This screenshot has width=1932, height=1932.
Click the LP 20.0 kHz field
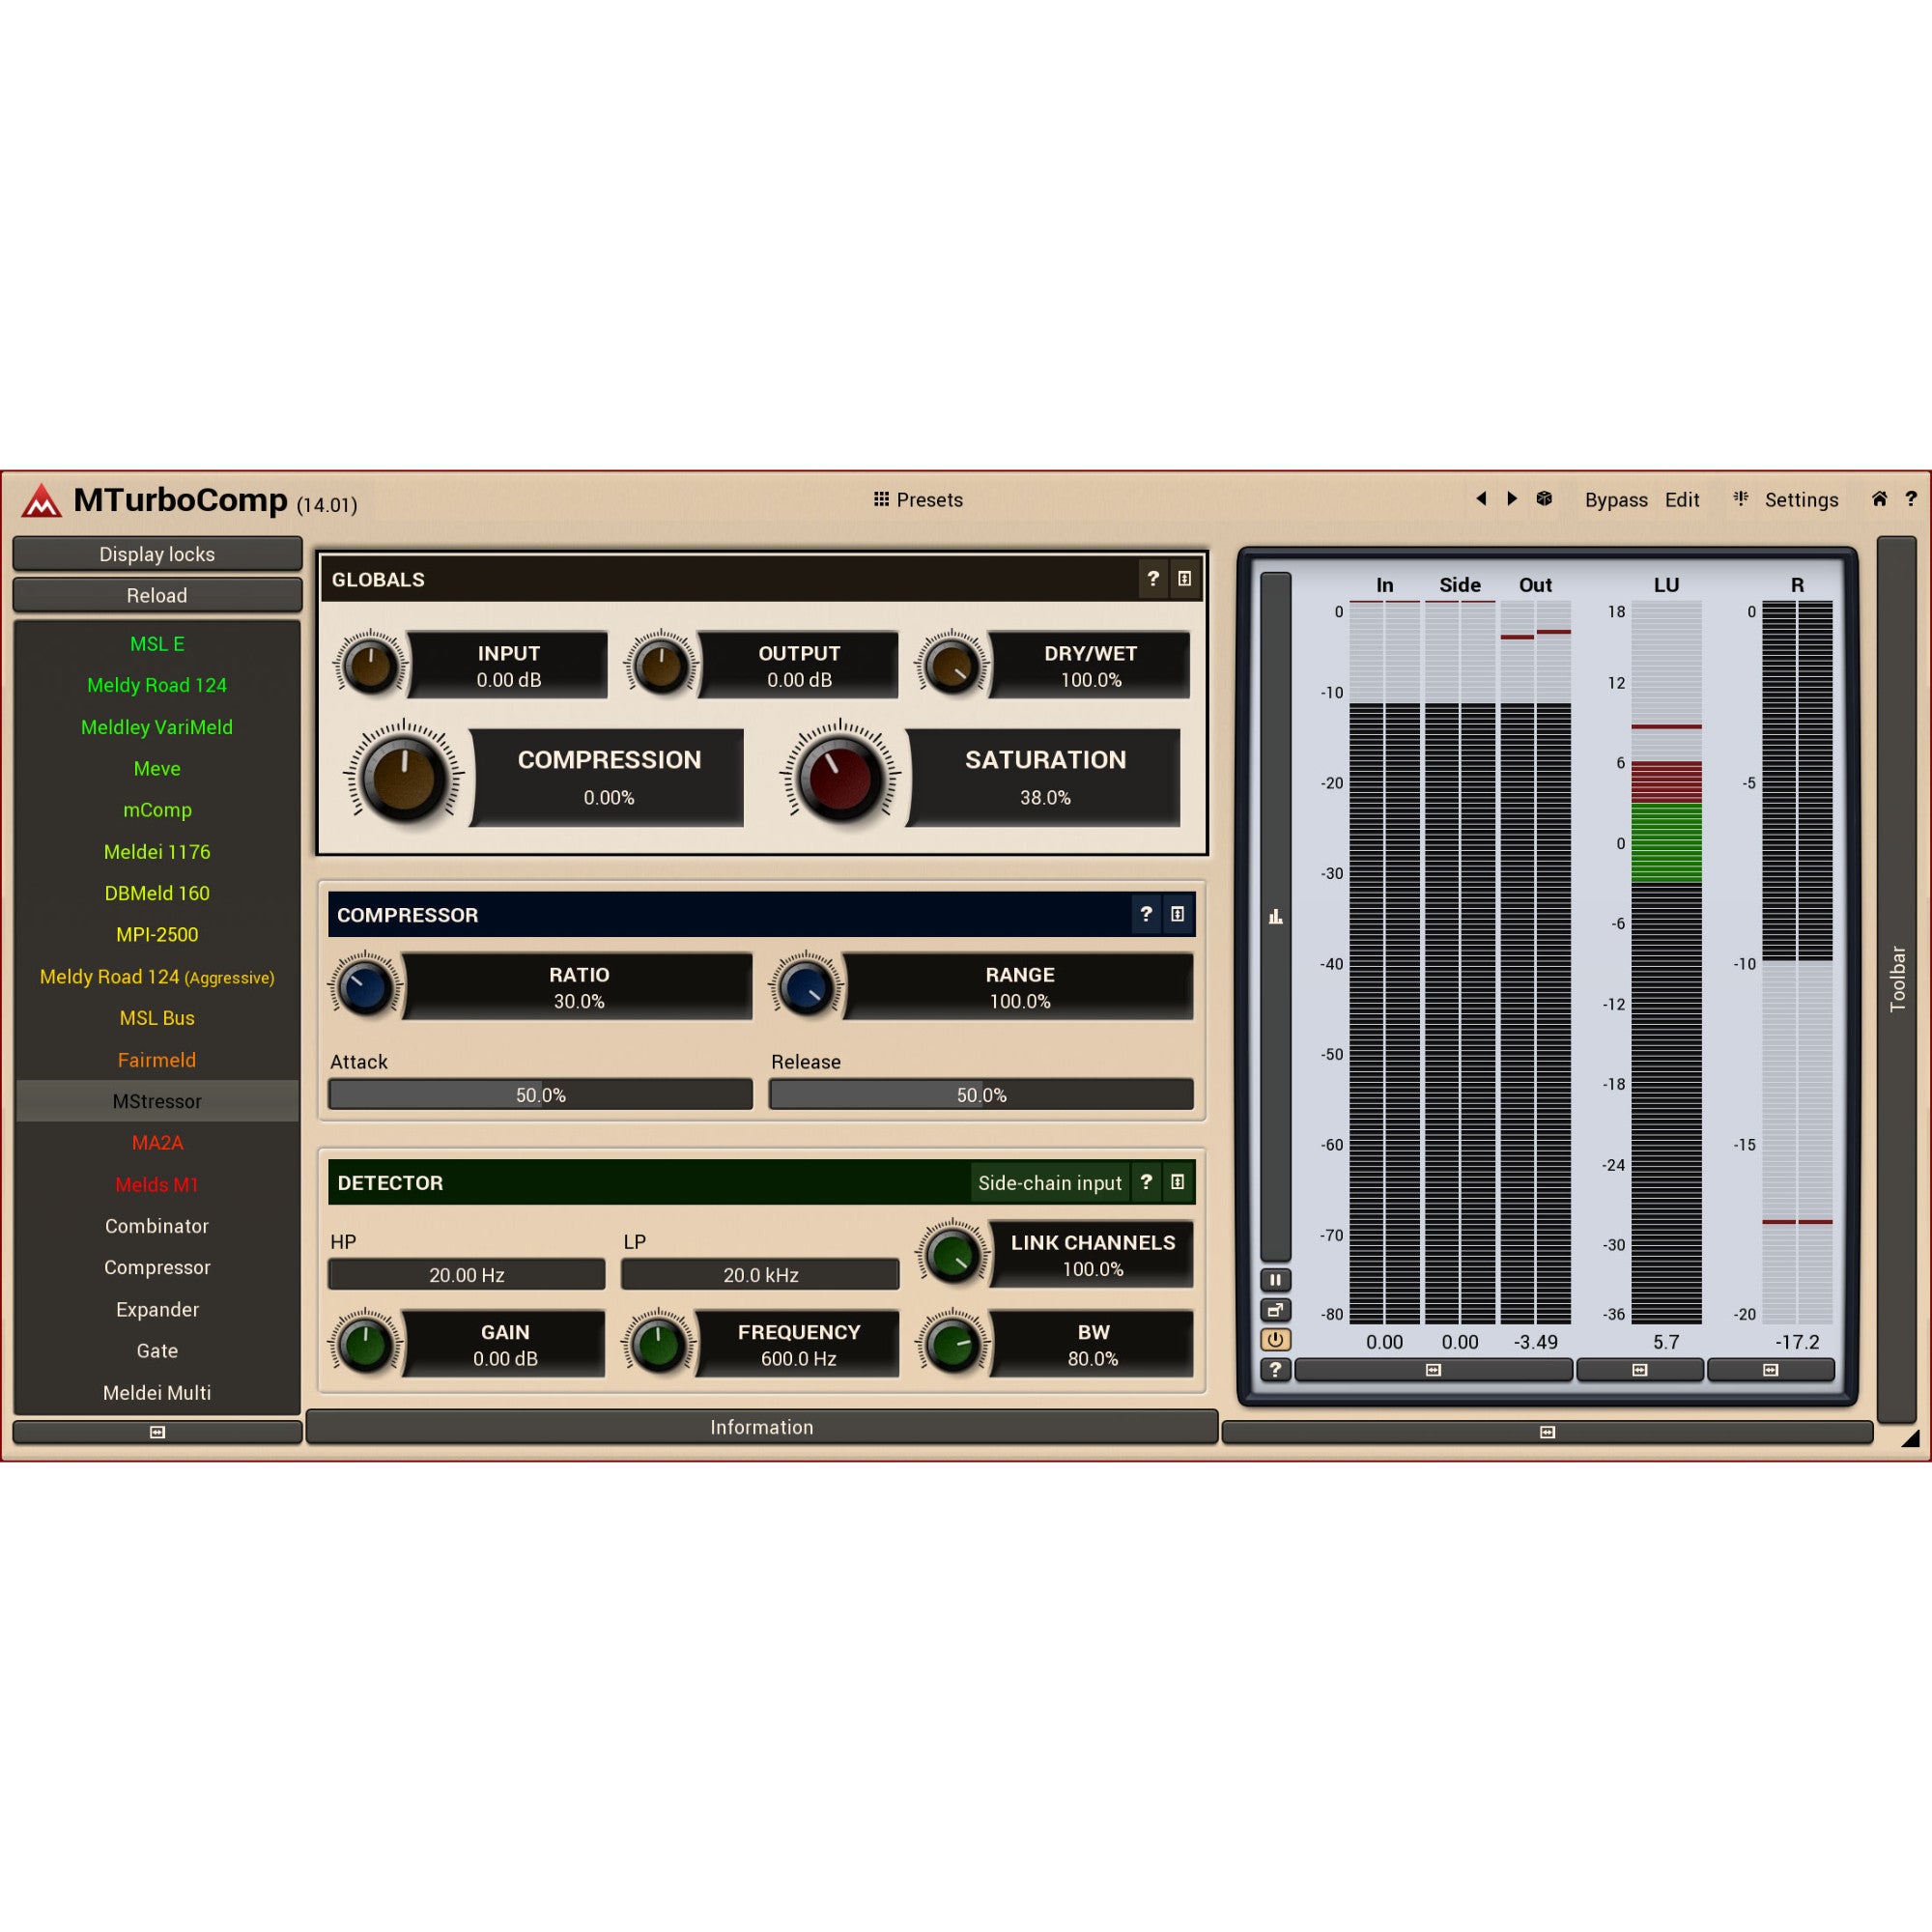coord(760,1275)
